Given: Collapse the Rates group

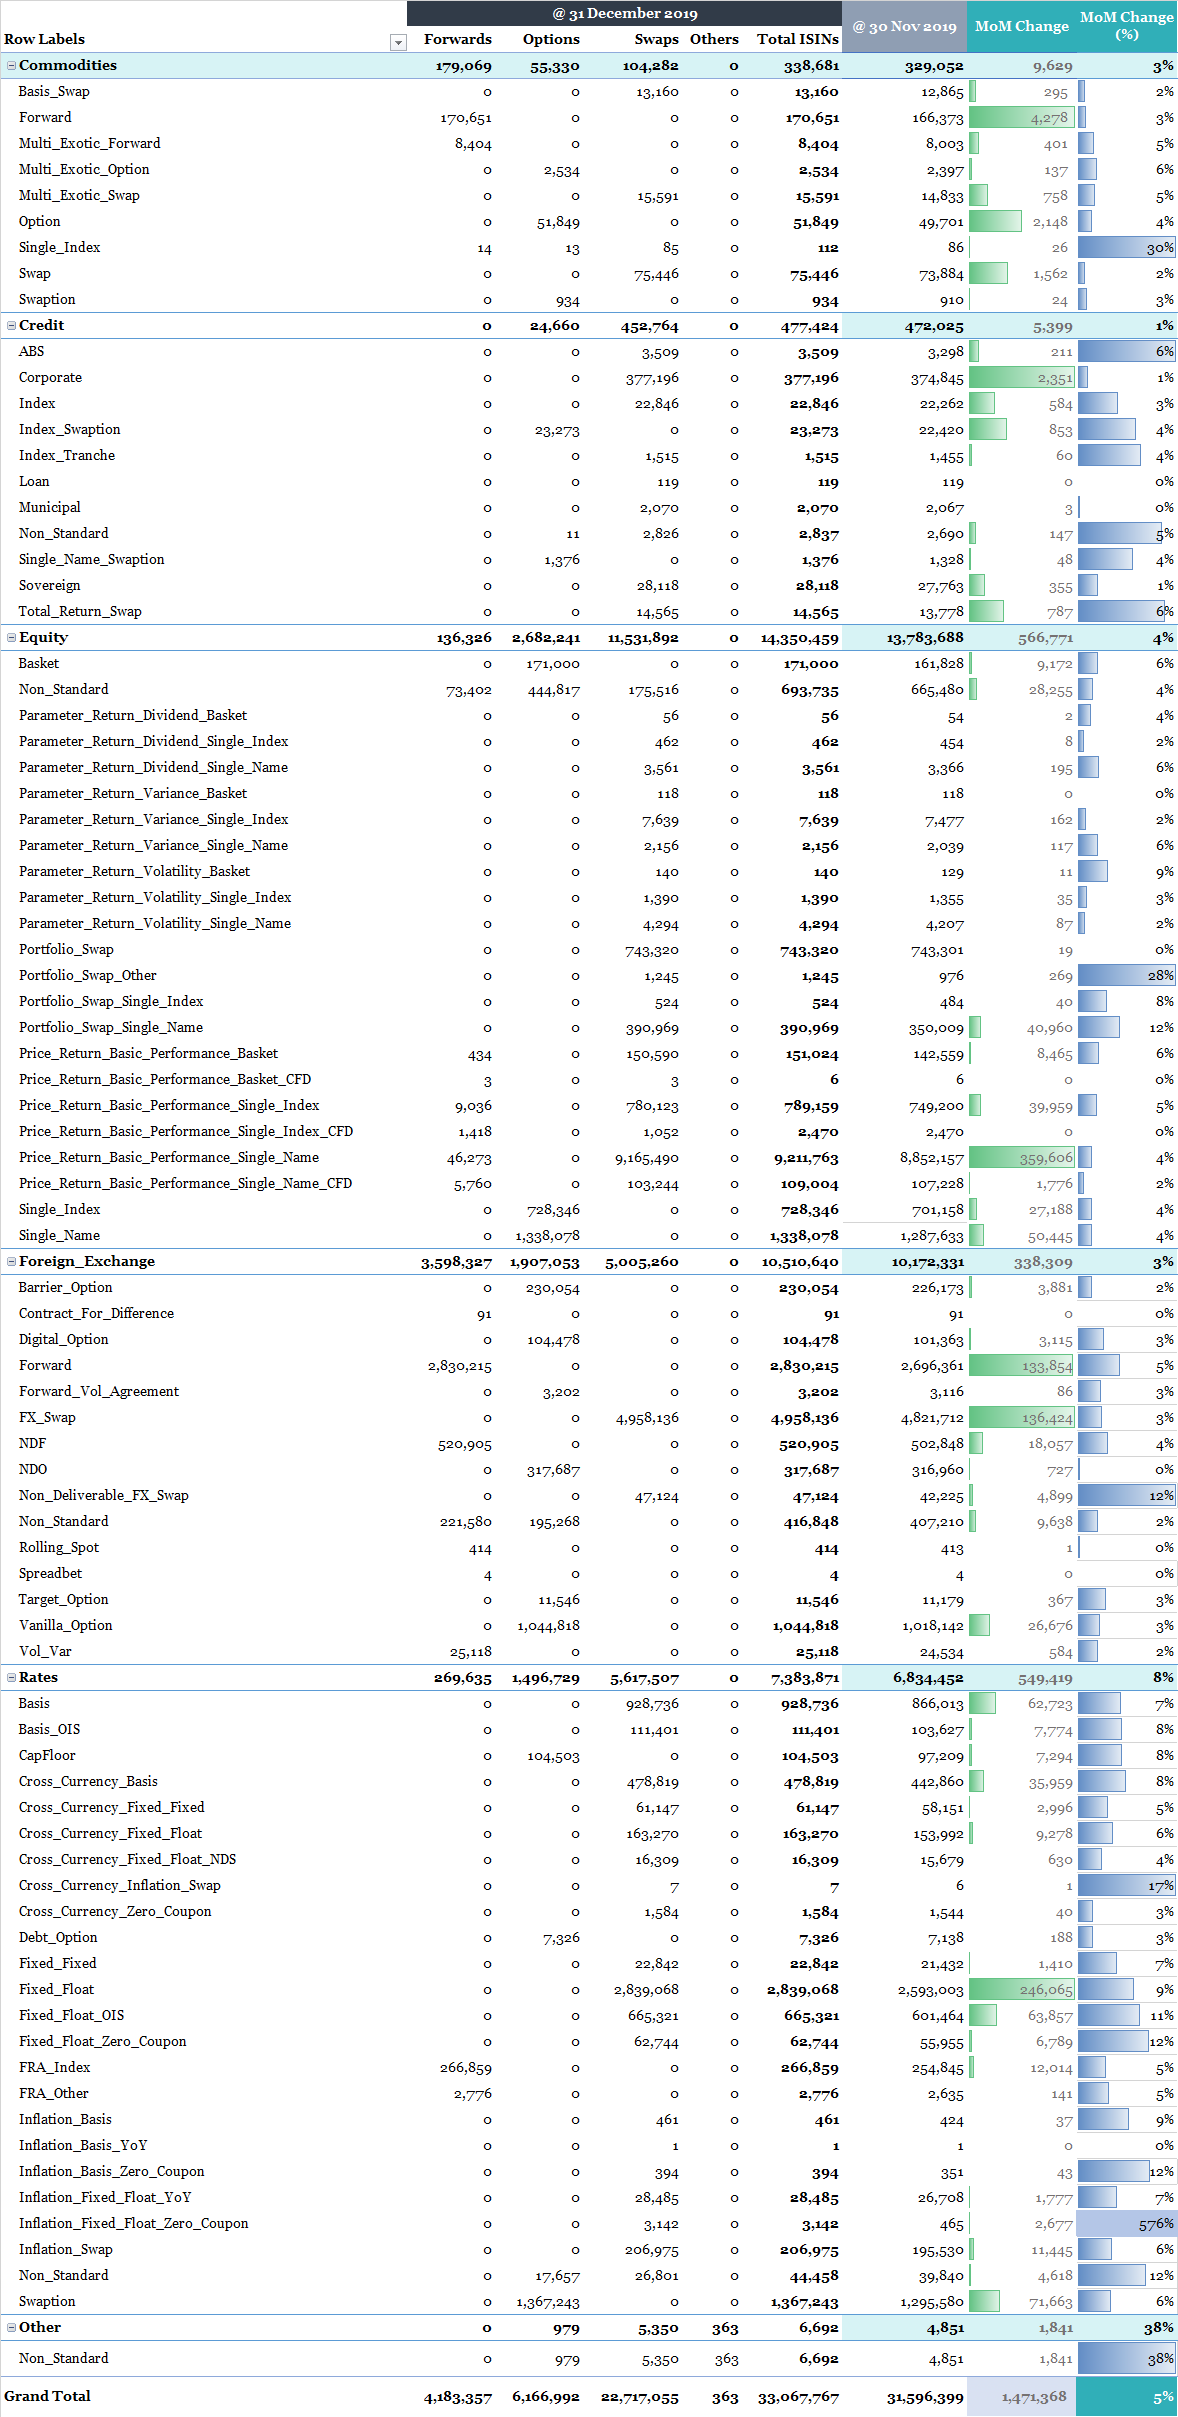Looking at the screenshot, I should click(12, 1678).
